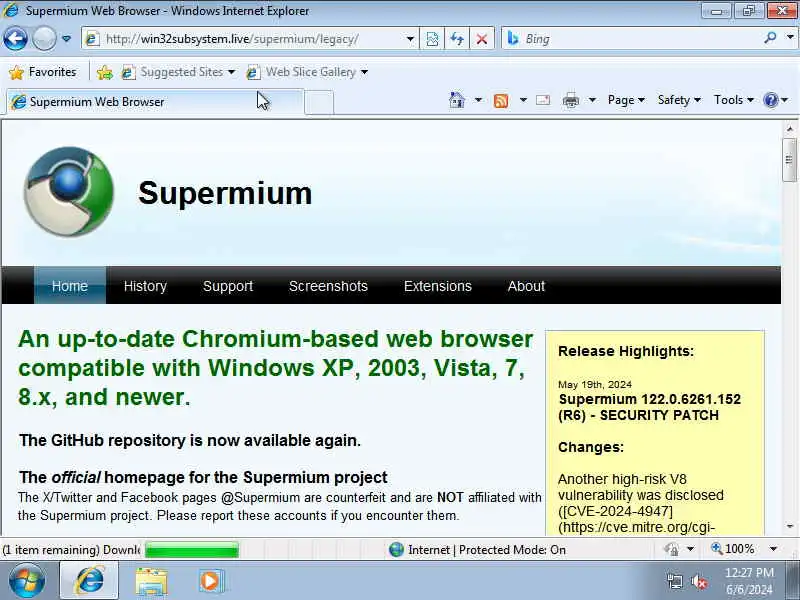Click the page scrollbar down arrow
Image resolution: width=800 pixels, height=600 pixels.
tap(789, 527)
